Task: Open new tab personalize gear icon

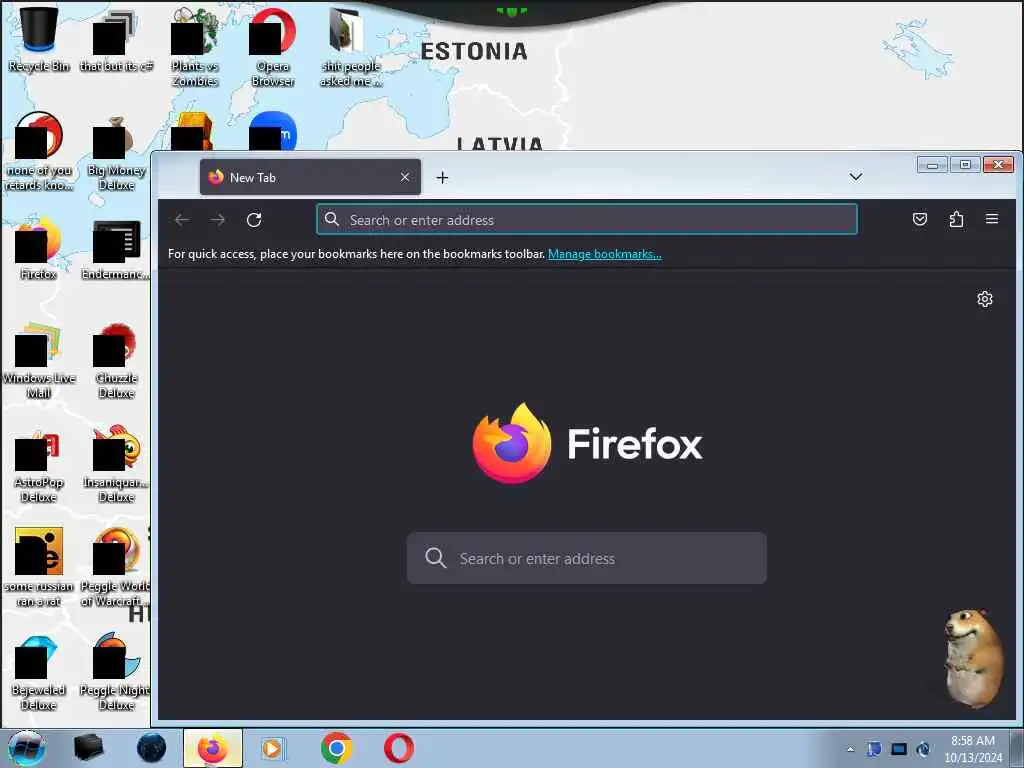Action: (985, 299)
